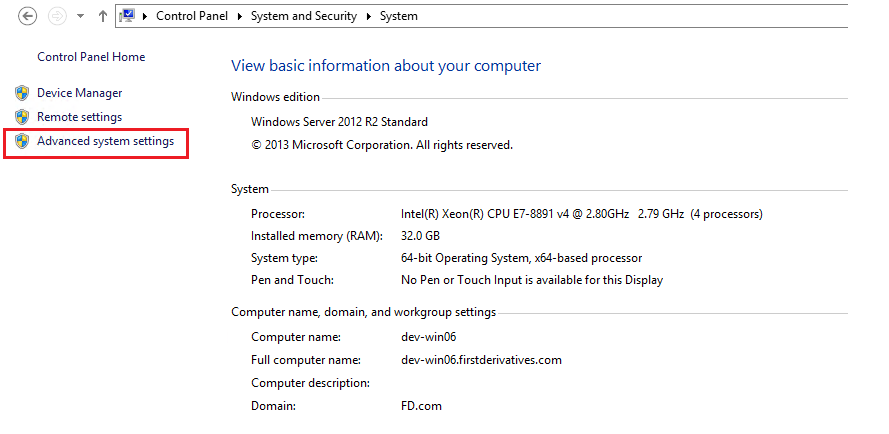The image size is (889, 434).
Task: Click the Full computer name label
Action: click(x=306, y=360)
